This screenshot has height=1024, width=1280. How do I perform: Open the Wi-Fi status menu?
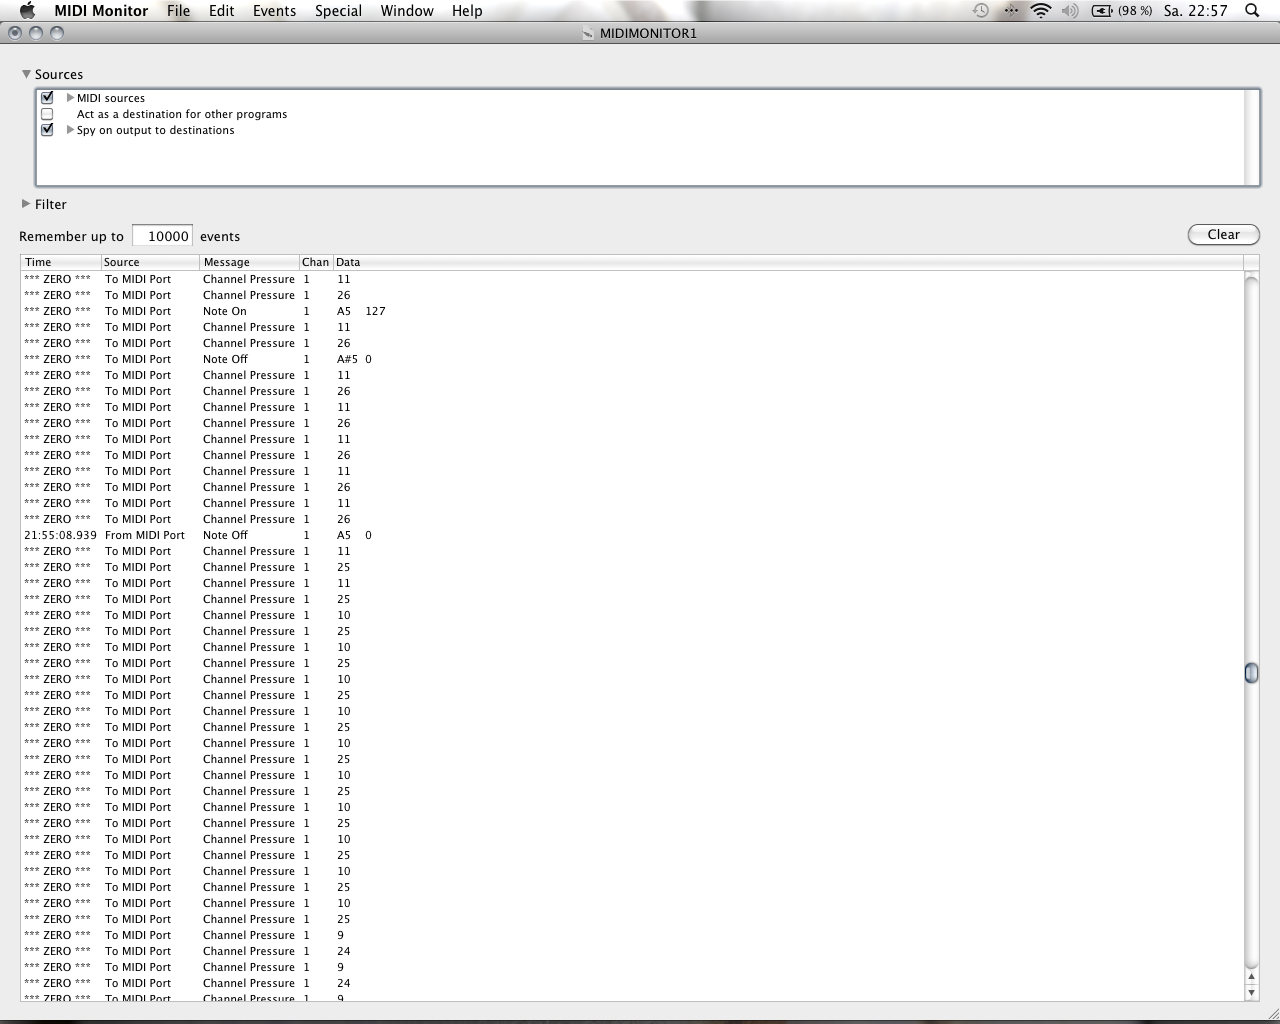point(1041,11)
